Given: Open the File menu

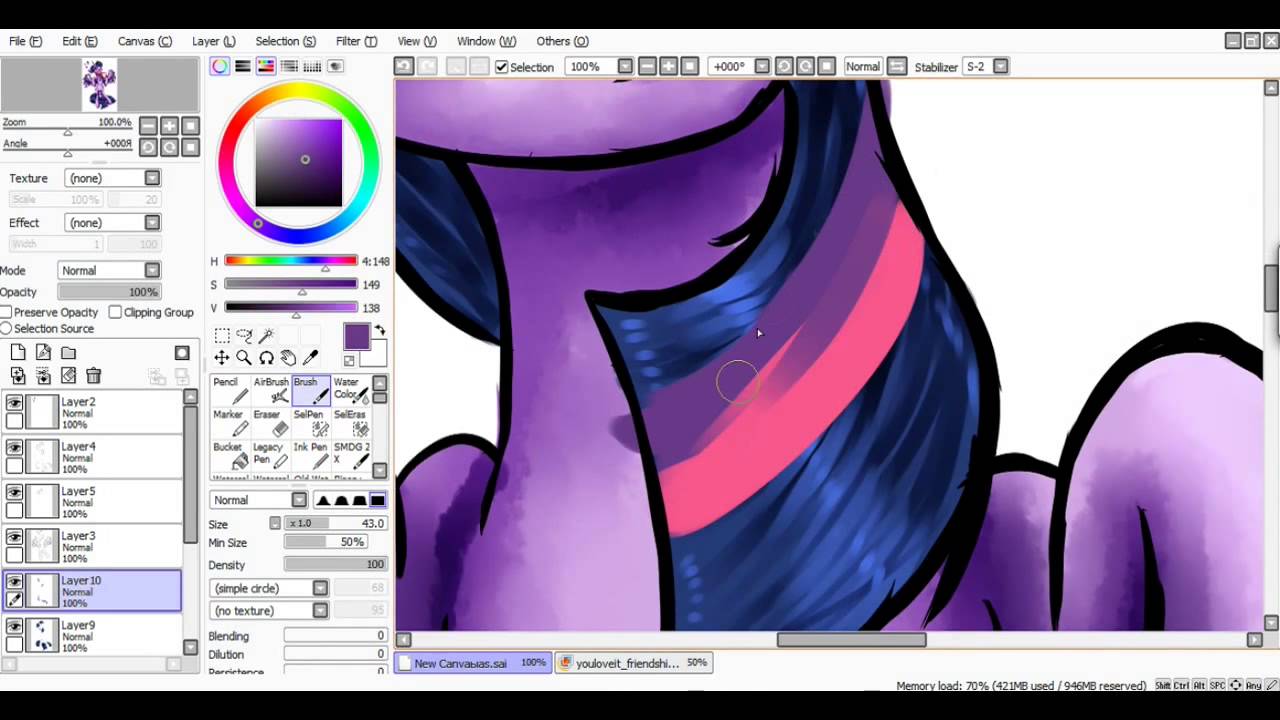Looking at the screenshot, I should pyautogui.click(x=25, y=41).
